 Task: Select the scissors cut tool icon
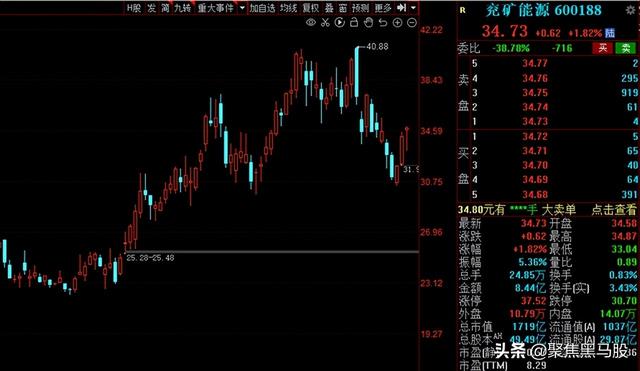(325, 23)
